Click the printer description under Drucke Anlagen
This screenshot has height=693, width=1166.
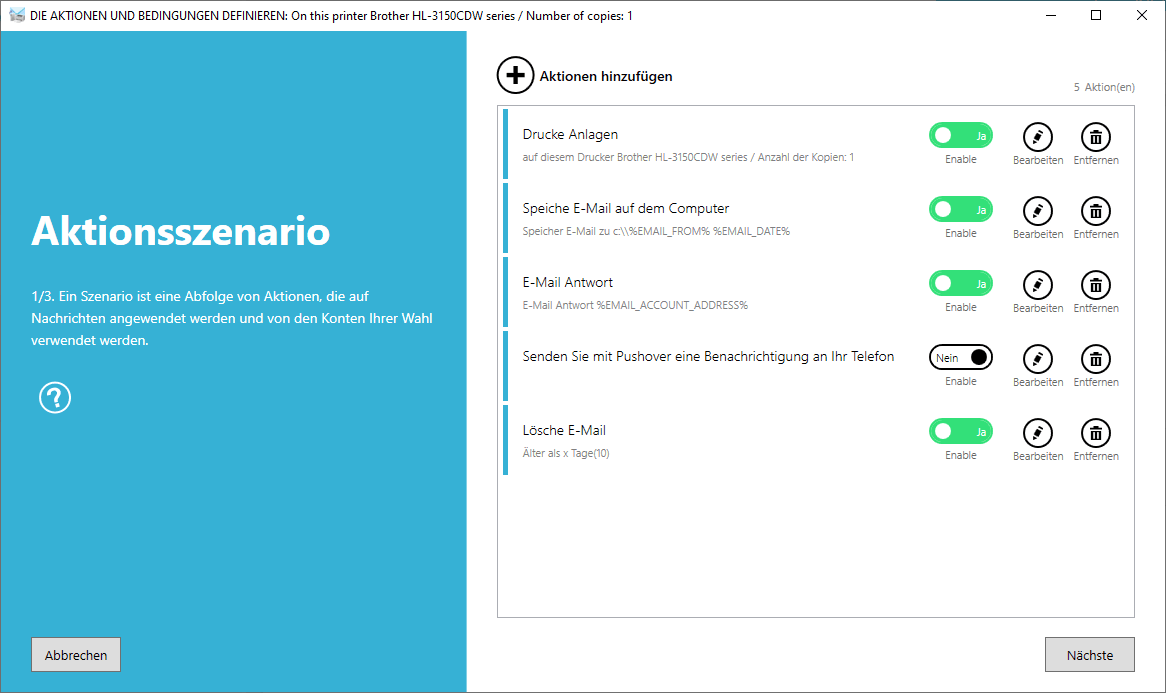(688, 157)
